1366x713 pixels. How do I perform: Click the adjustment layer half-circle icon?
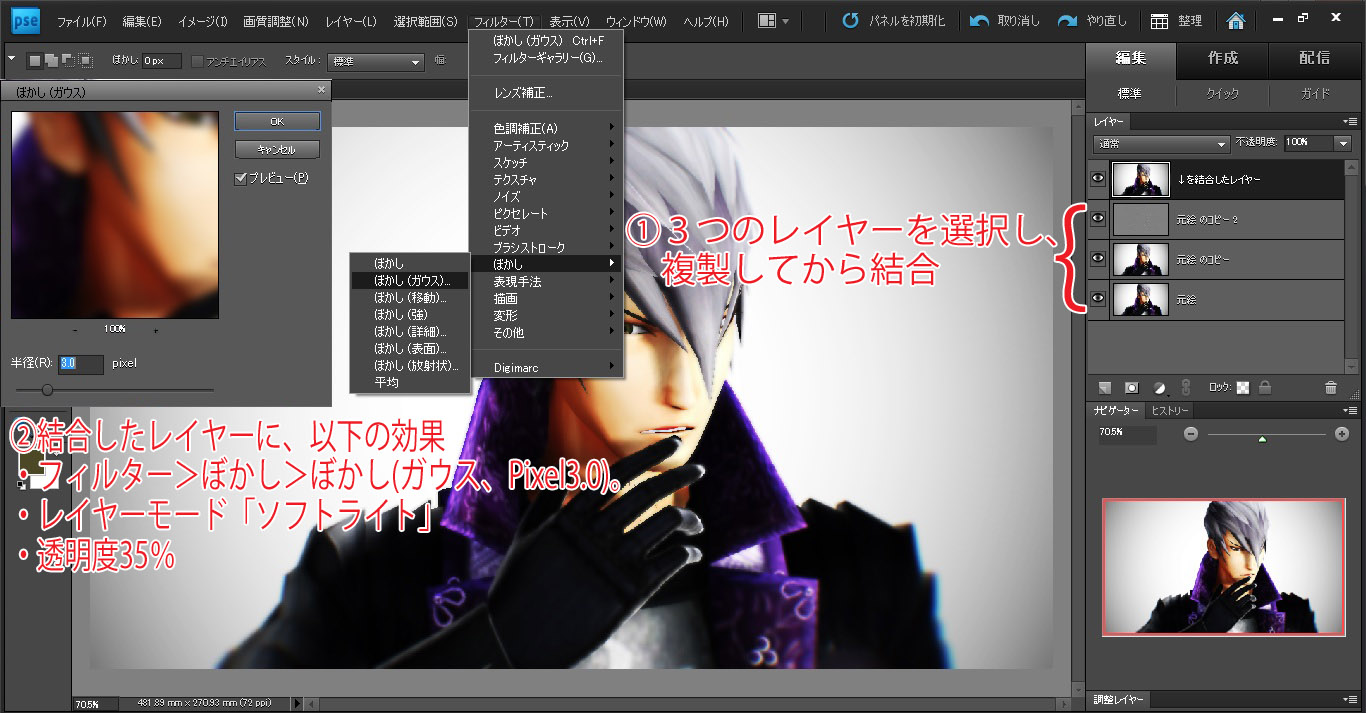(1160, 387)
